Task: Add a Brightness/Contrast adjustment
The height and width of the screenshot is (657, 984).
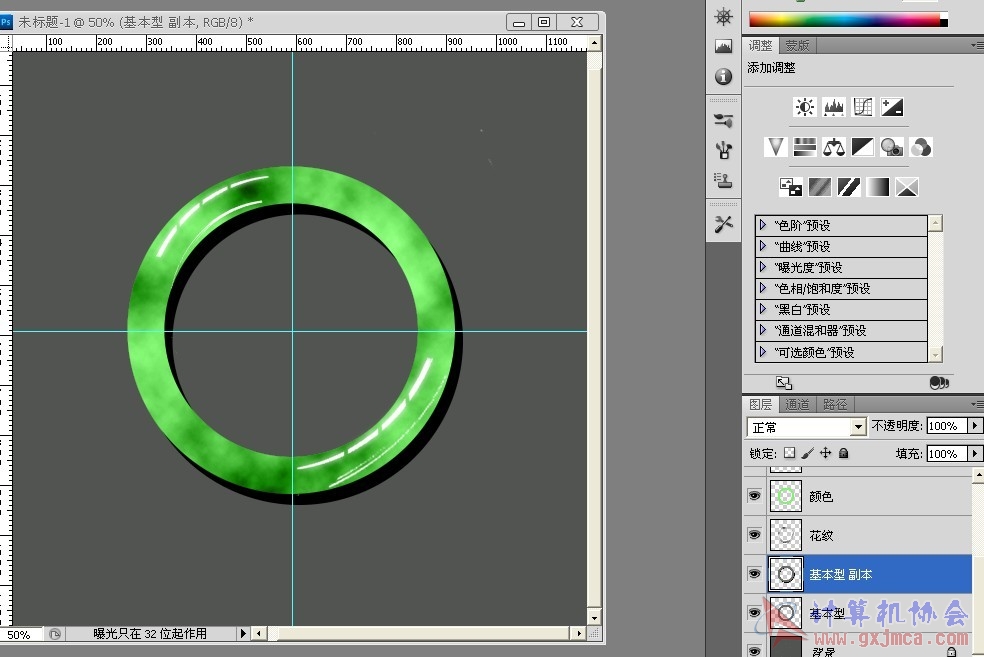Action: click(805, 107)
